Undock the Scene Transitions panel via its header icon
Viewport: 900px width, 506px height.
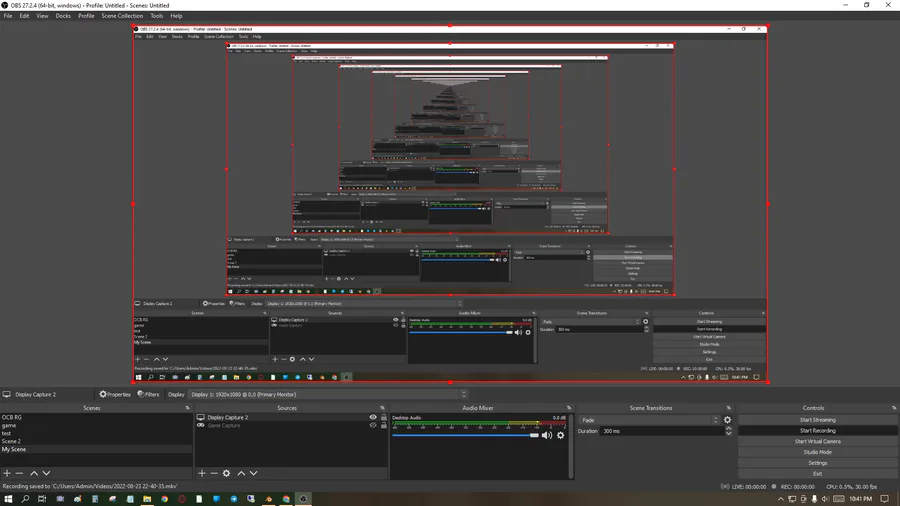coord(729,408)
